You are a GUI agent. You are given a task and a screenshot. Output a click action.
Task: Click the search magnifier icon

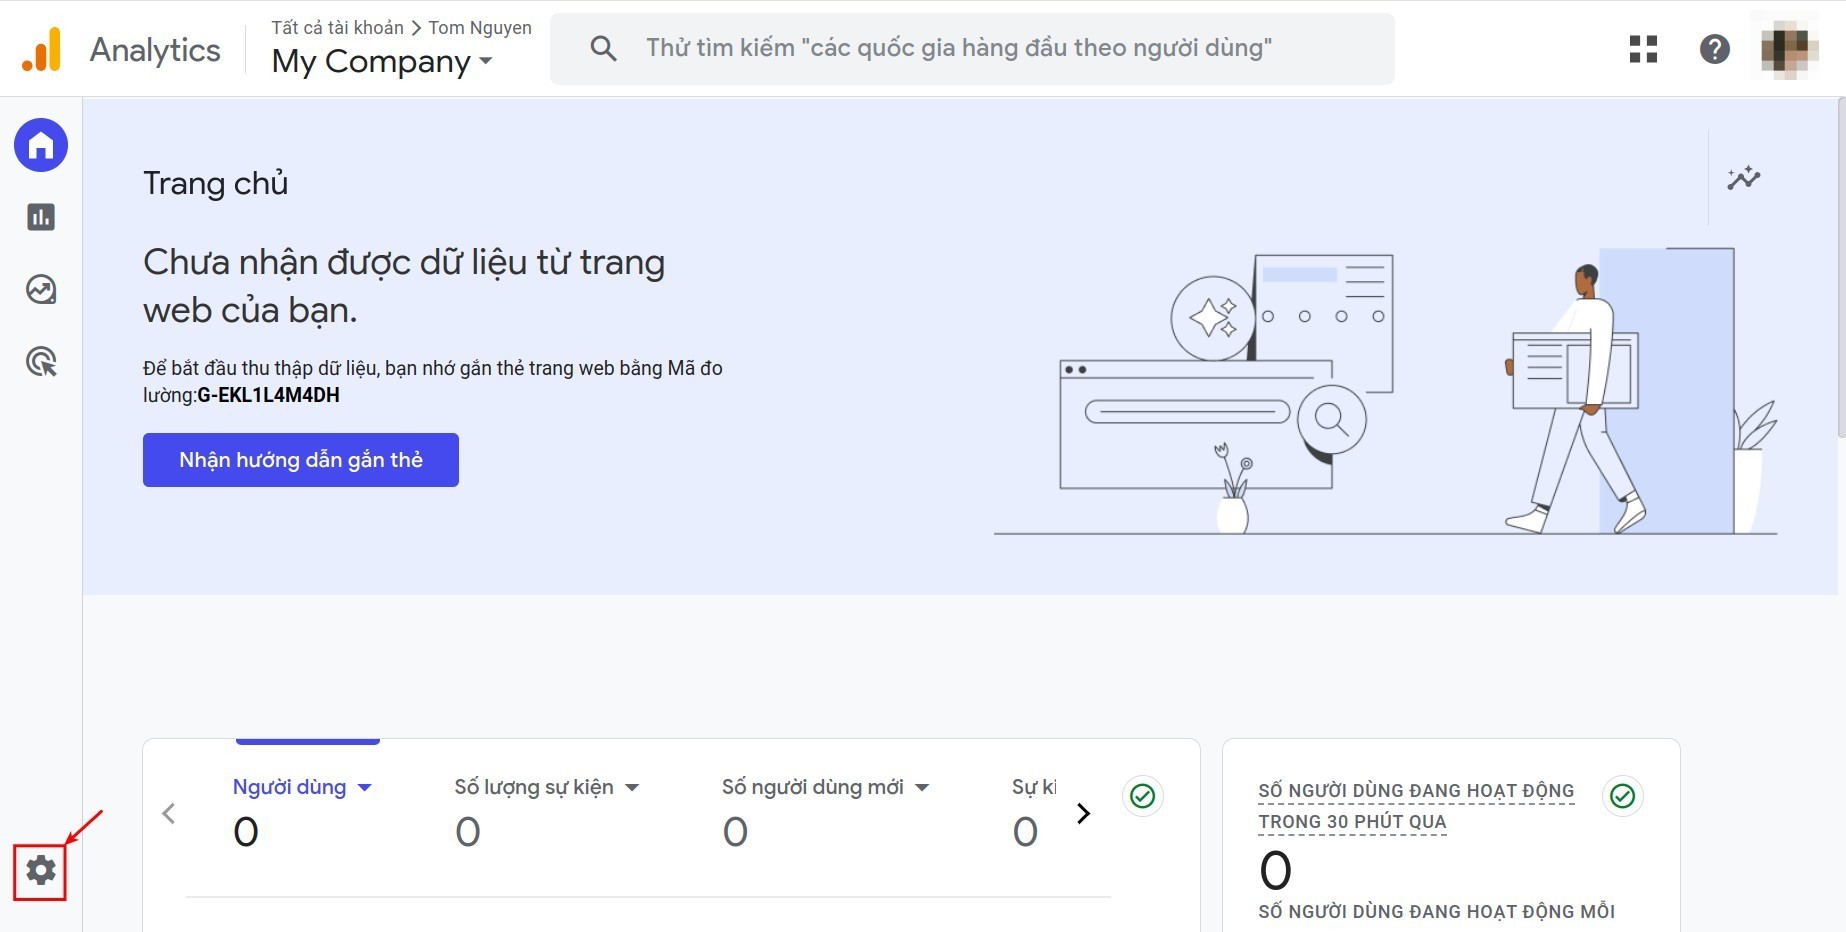603,48
